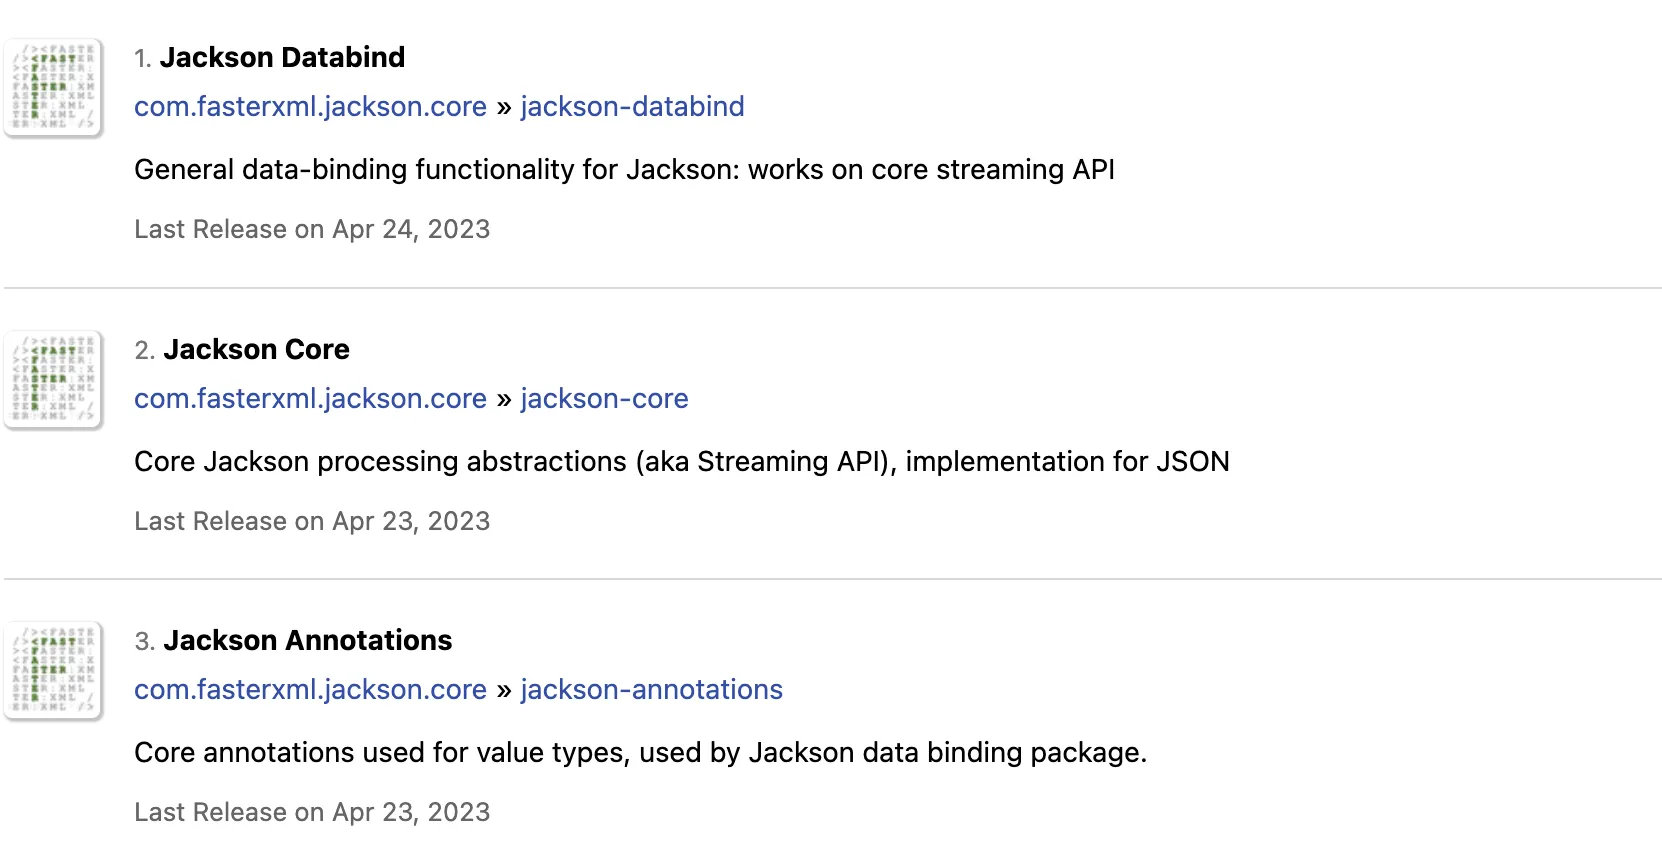
Task: Follow the jackson-databind artifact link
Action: click(x=632, y=107)
